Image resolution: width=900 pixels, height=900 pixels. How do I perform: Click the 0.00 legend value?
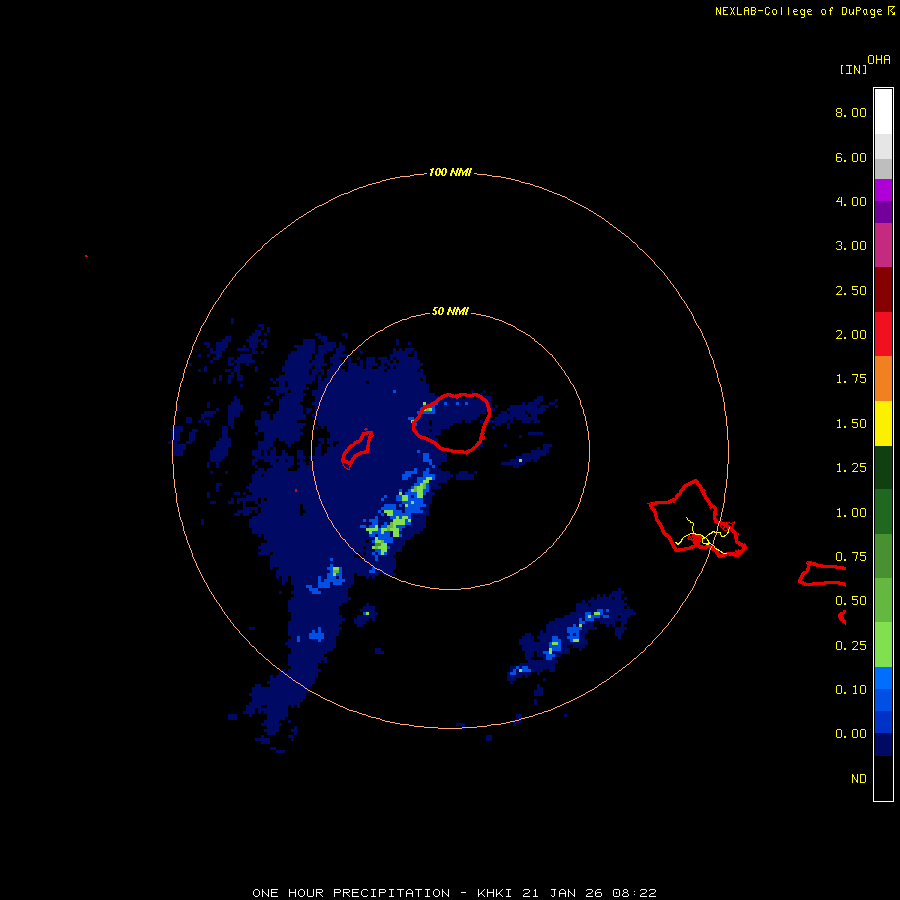(x=851, y=734)
